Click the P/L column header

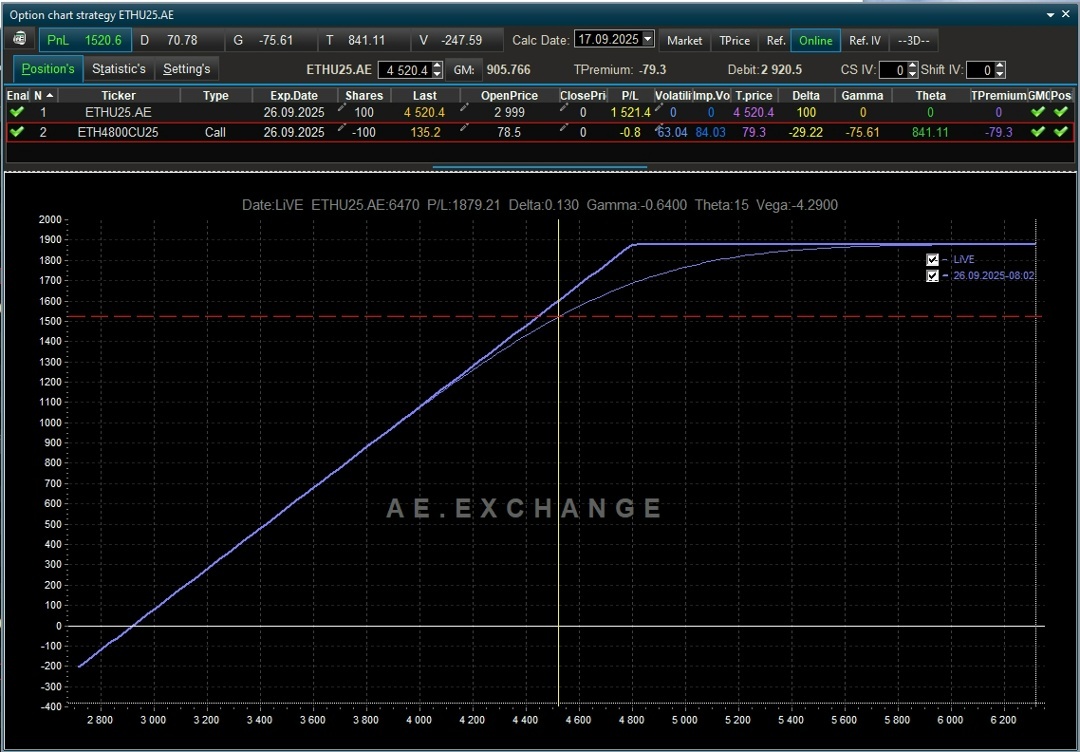630,96
